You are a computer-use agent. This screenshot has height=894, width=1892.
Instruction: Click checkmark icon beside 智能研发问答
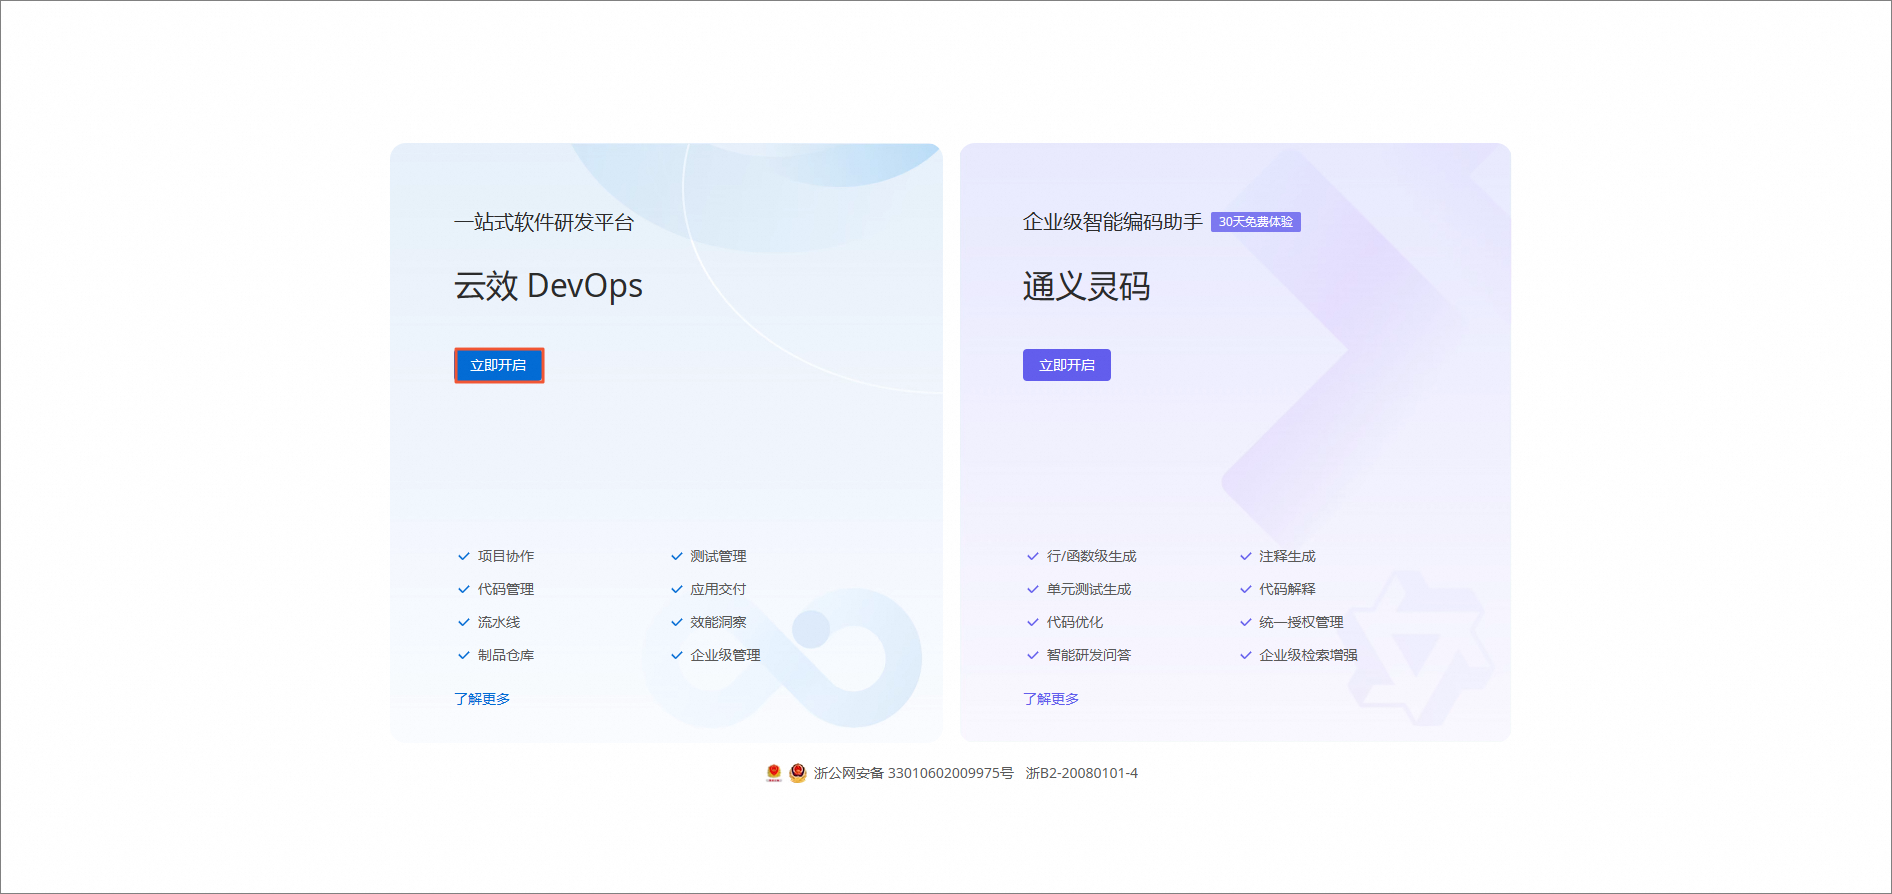tap(1033, 655)
